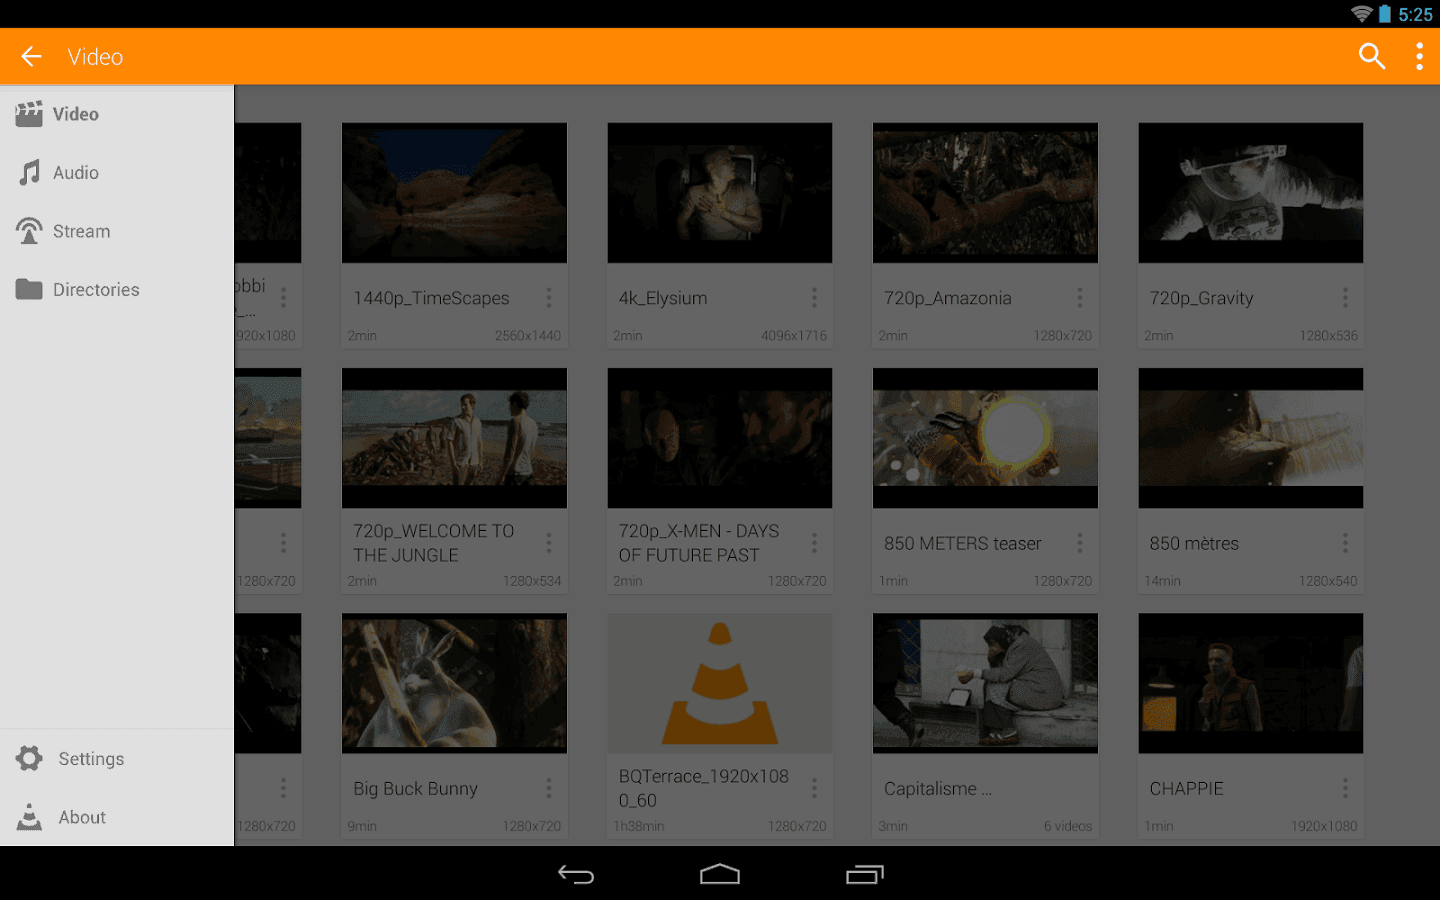Click the 1440p_TimeScapes title

[431, 298]
